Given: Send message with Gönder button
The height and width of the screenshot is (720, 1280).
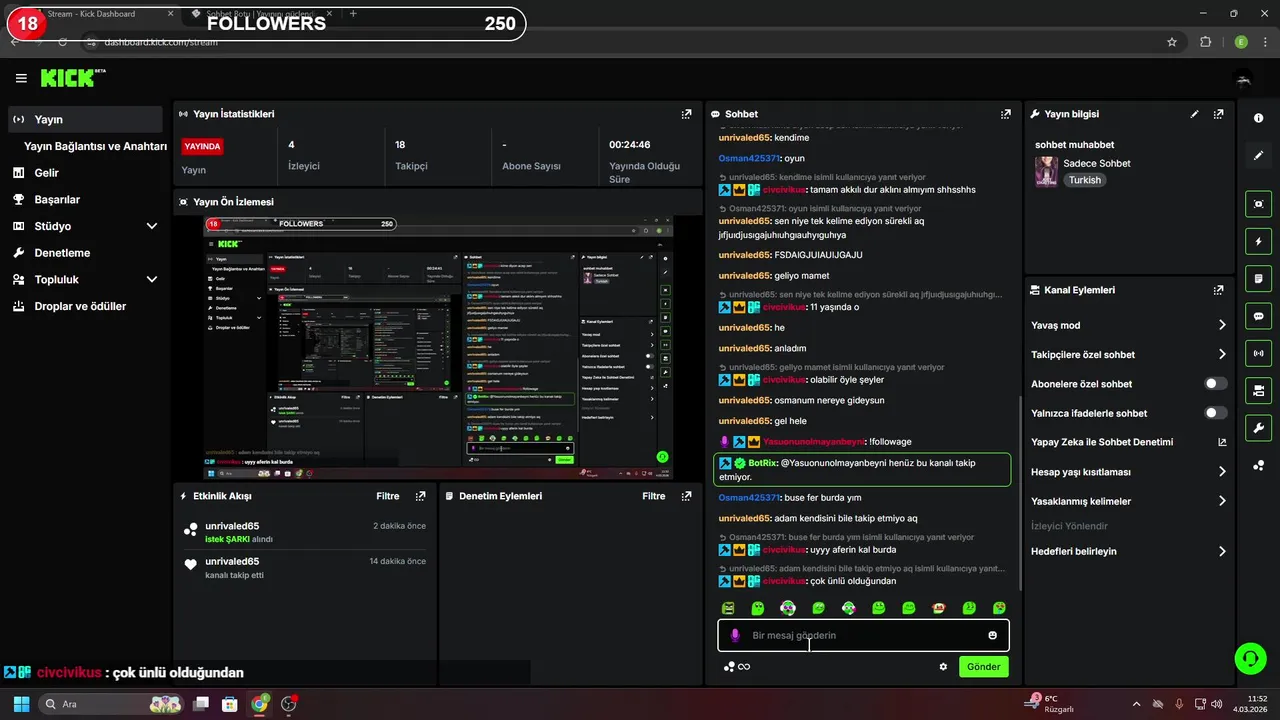Looking at the screenshot, I should [x=983, y=667].
